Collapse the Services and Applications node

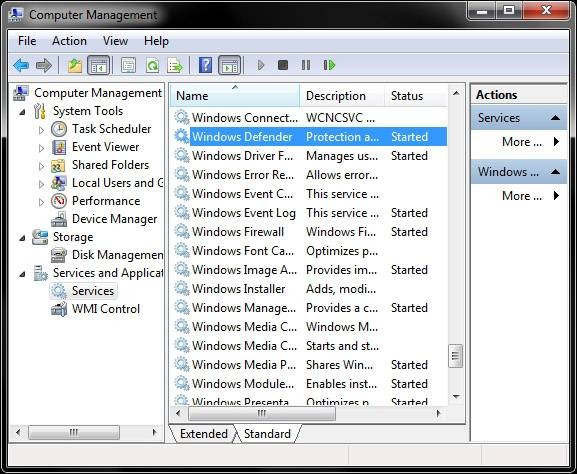click(22, 274)
